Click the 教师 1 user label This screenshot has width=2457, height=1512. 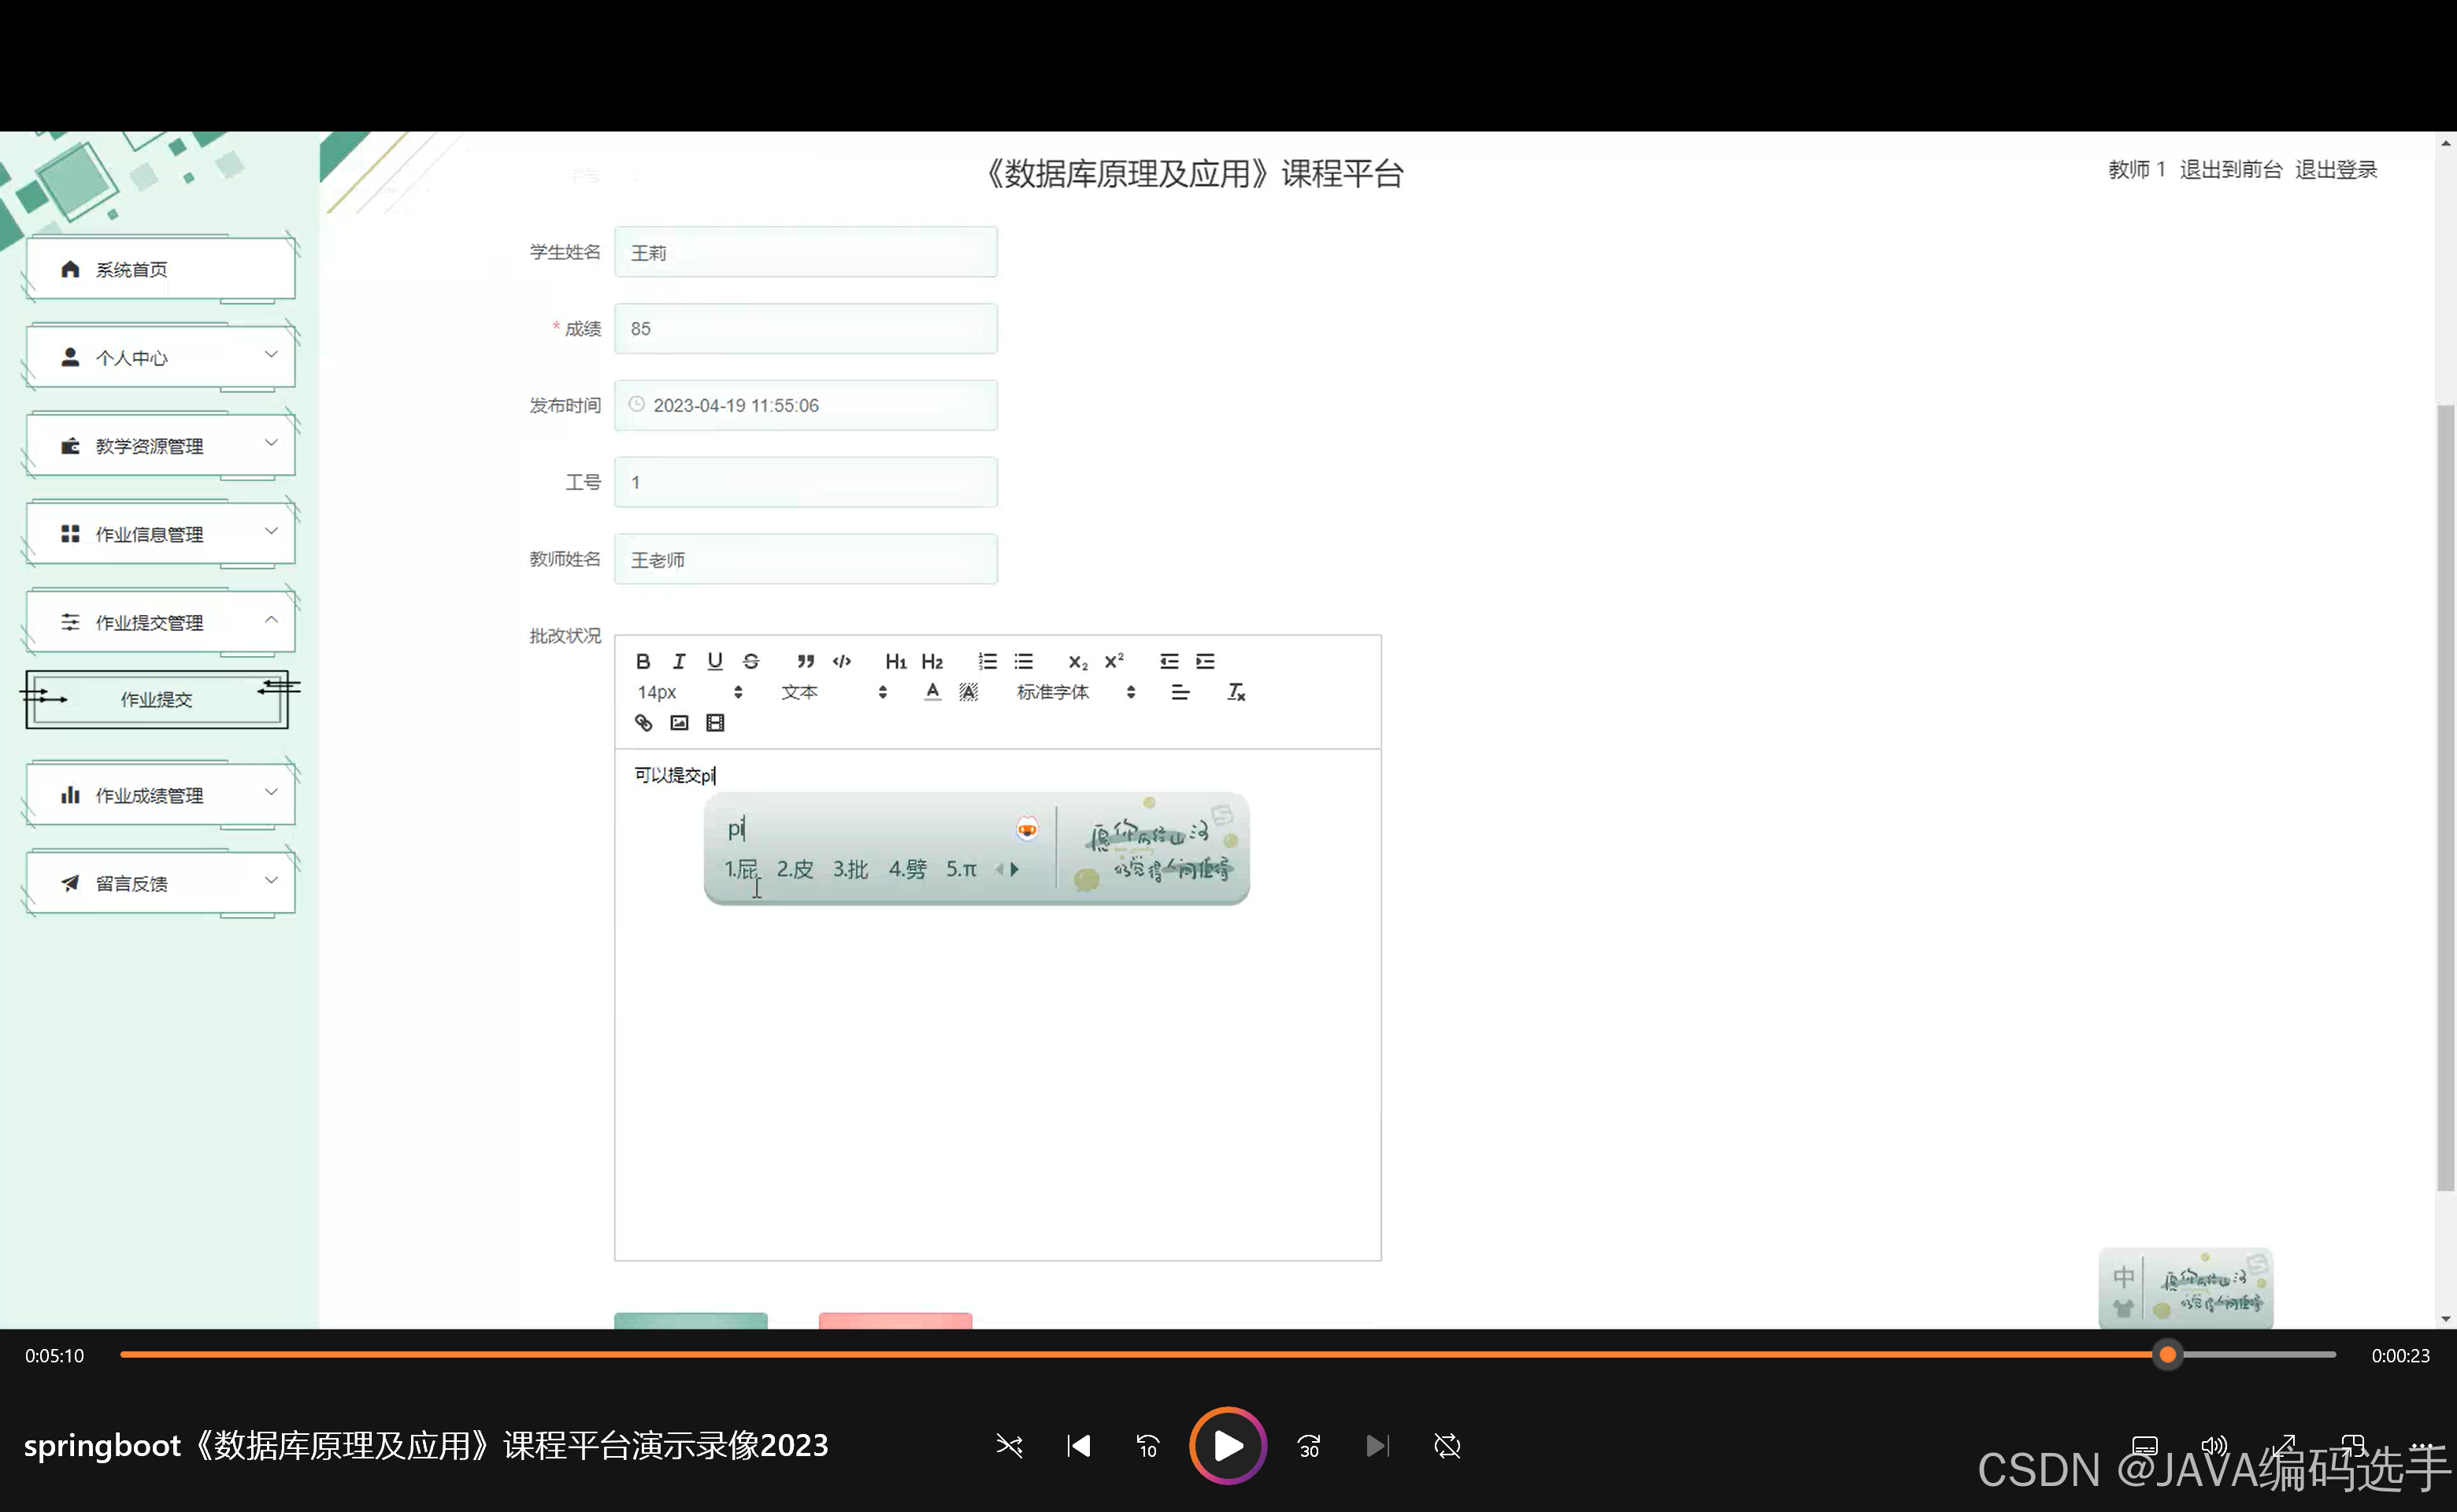coord(2136,169)
